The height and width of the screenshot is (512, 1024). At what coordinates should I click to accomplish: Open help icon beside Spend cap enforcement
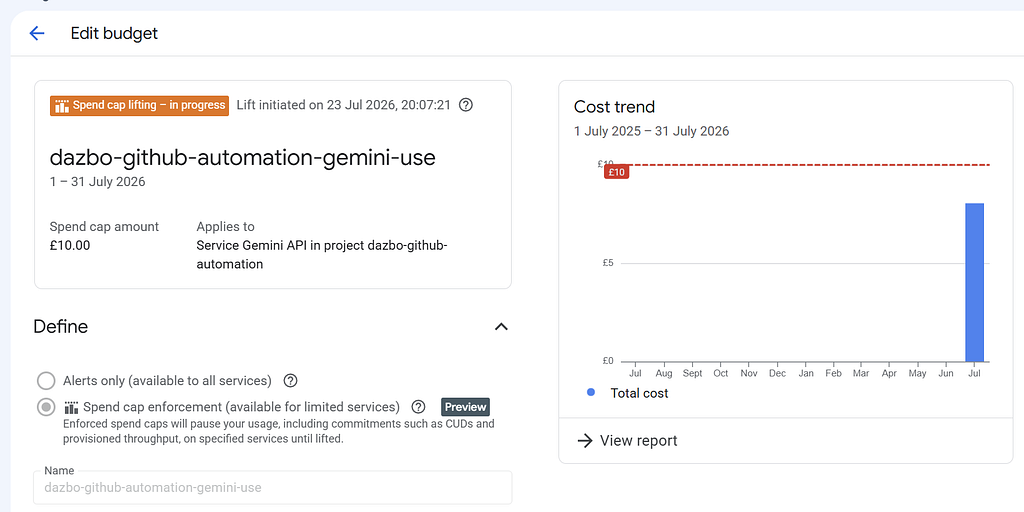[419, 407]
